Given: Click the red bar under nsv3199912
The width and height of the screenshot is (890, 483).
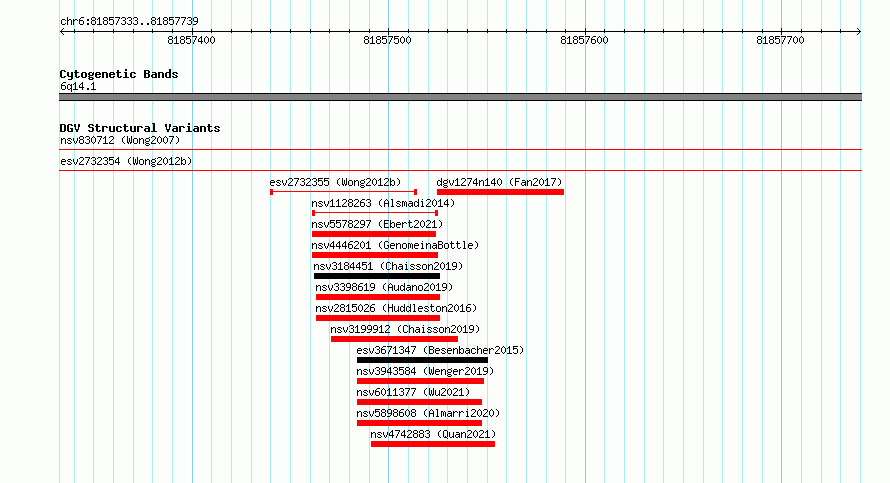Looking at the screenshot, I should [394, 339].
